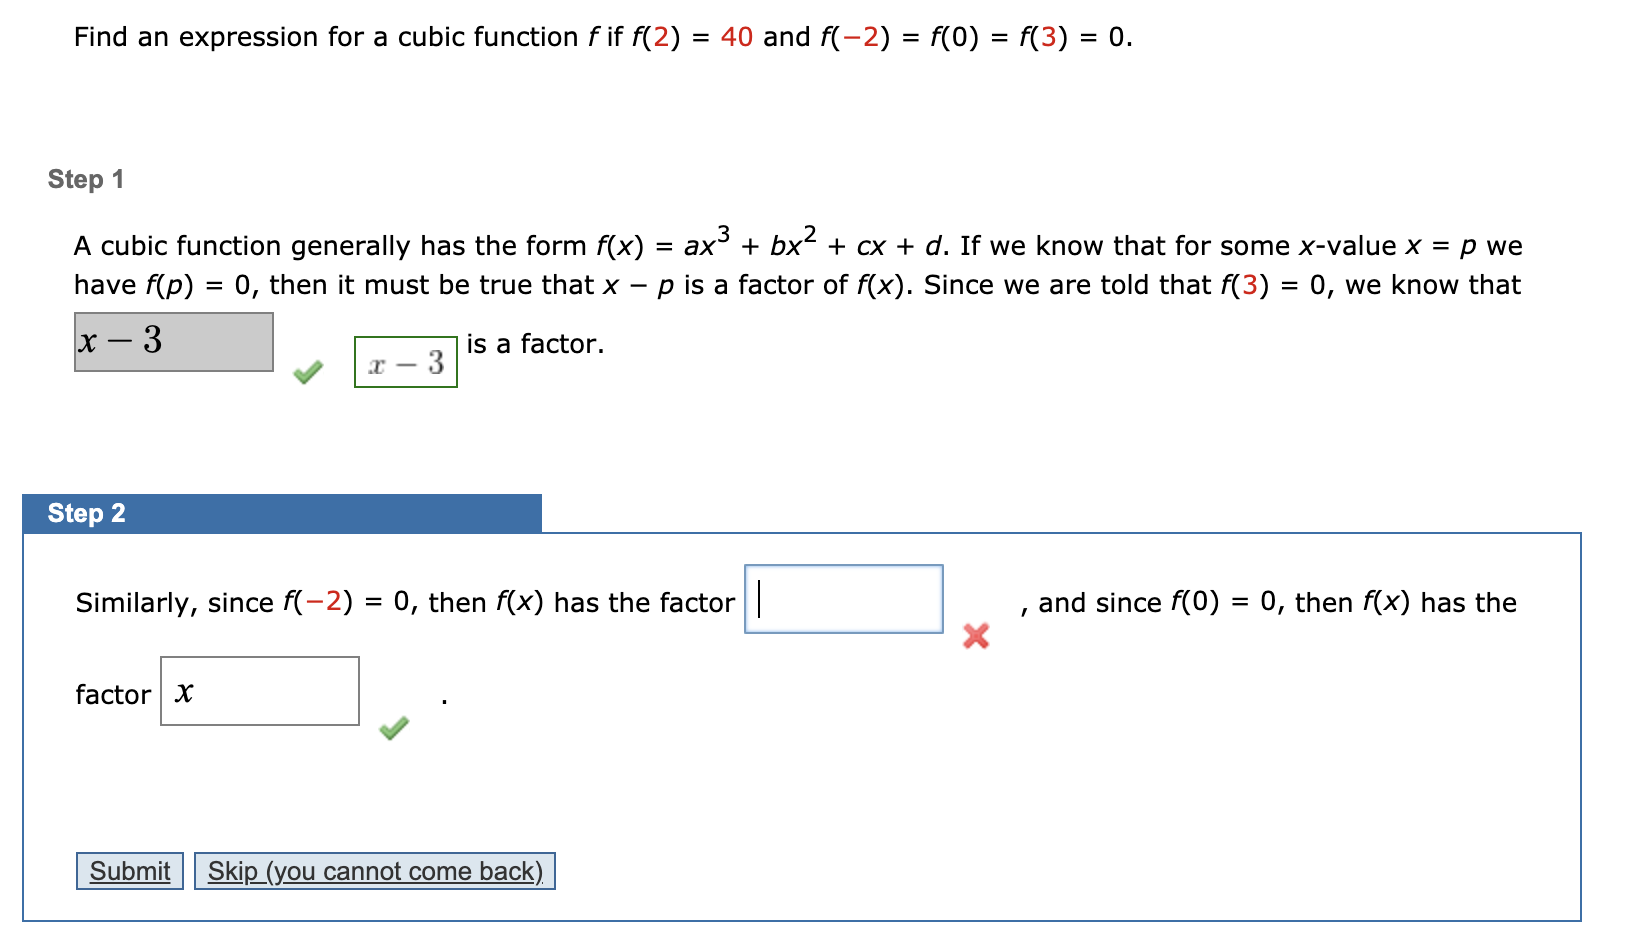Select the factor box containing x
The width and height of the screenshot is (1650, 930).
coord(259,690)
